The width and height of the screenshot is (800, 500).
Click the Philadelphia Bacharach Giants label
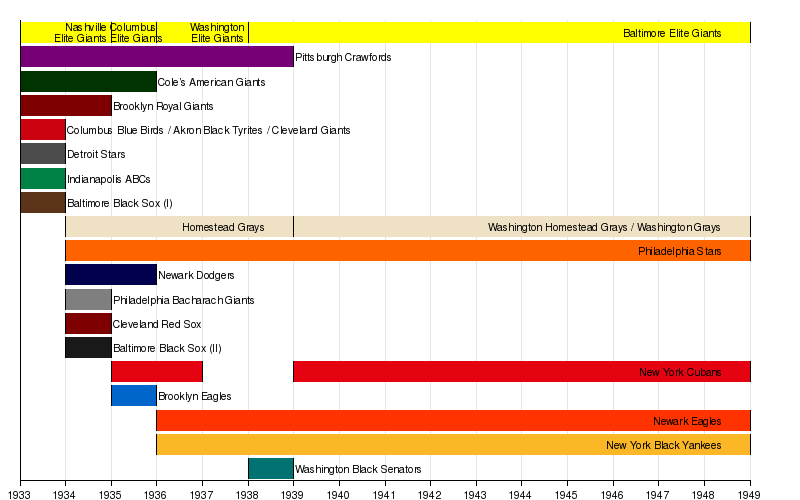coord(183,300)
